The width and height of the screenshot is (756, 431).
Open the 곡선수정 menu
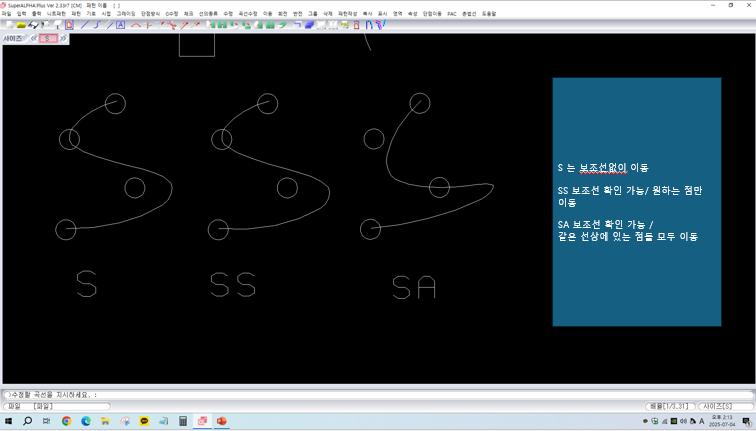pos(247,14)
